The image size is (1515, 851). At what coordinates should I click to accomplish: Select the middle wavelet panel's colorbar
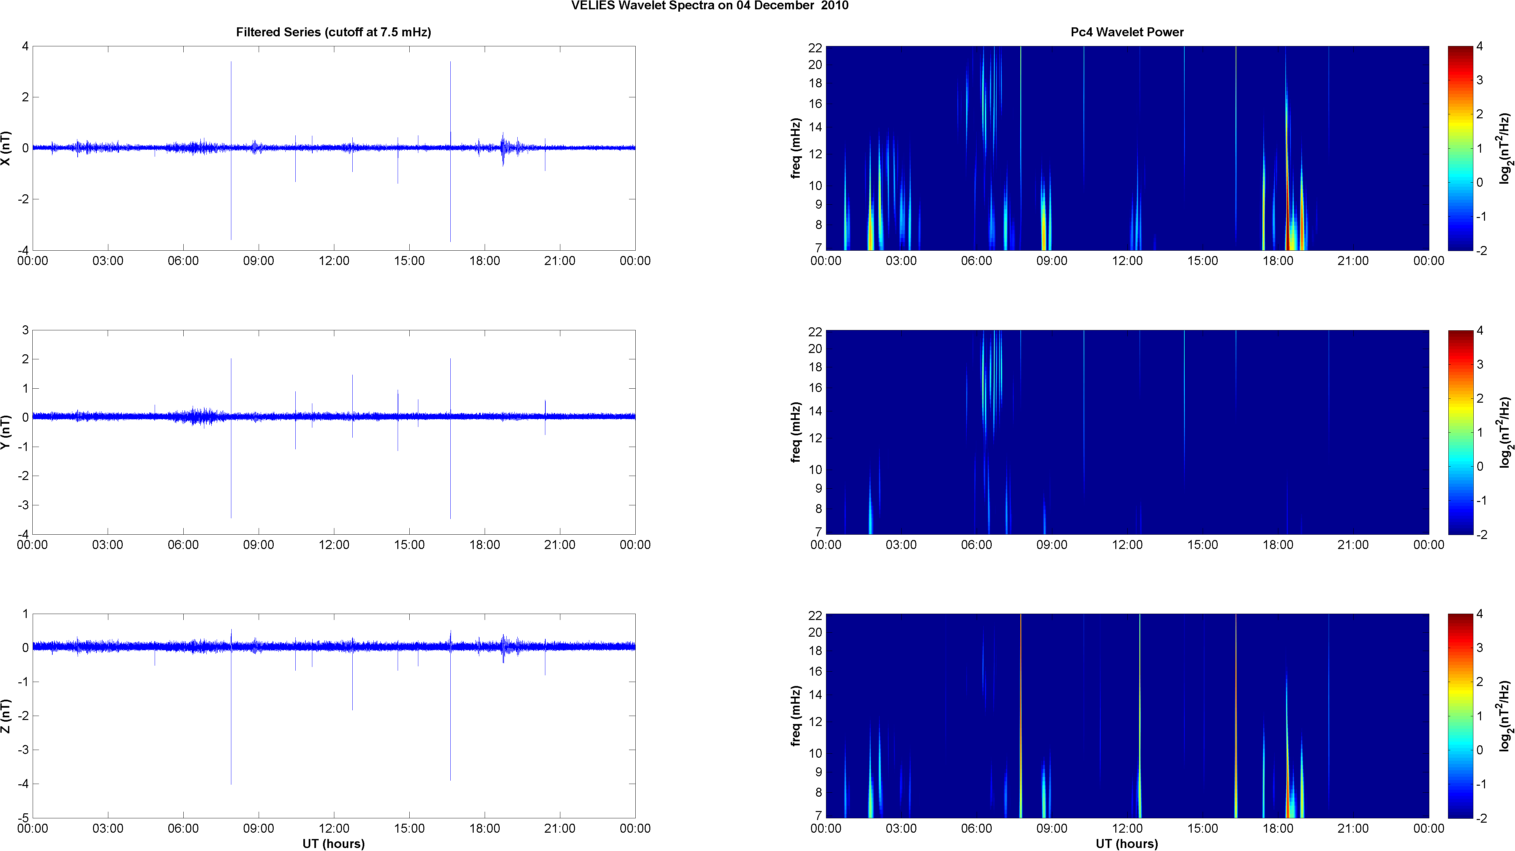1460,432
